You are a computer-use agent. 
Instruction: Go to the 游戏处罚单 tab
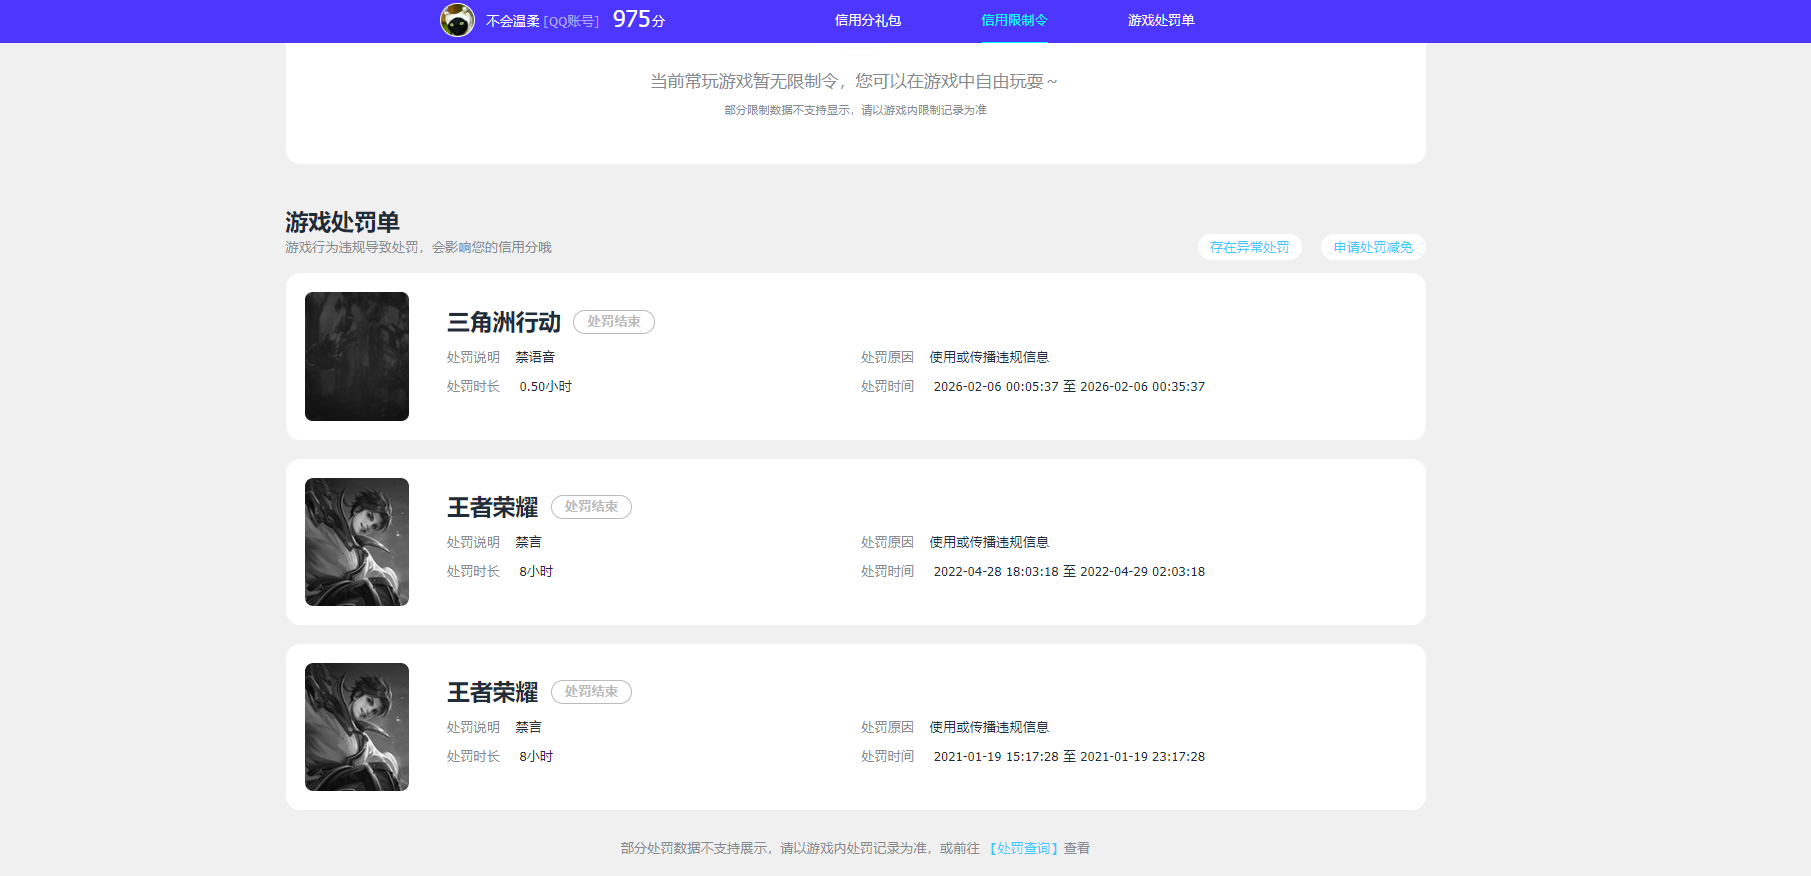coord(1161,20)
